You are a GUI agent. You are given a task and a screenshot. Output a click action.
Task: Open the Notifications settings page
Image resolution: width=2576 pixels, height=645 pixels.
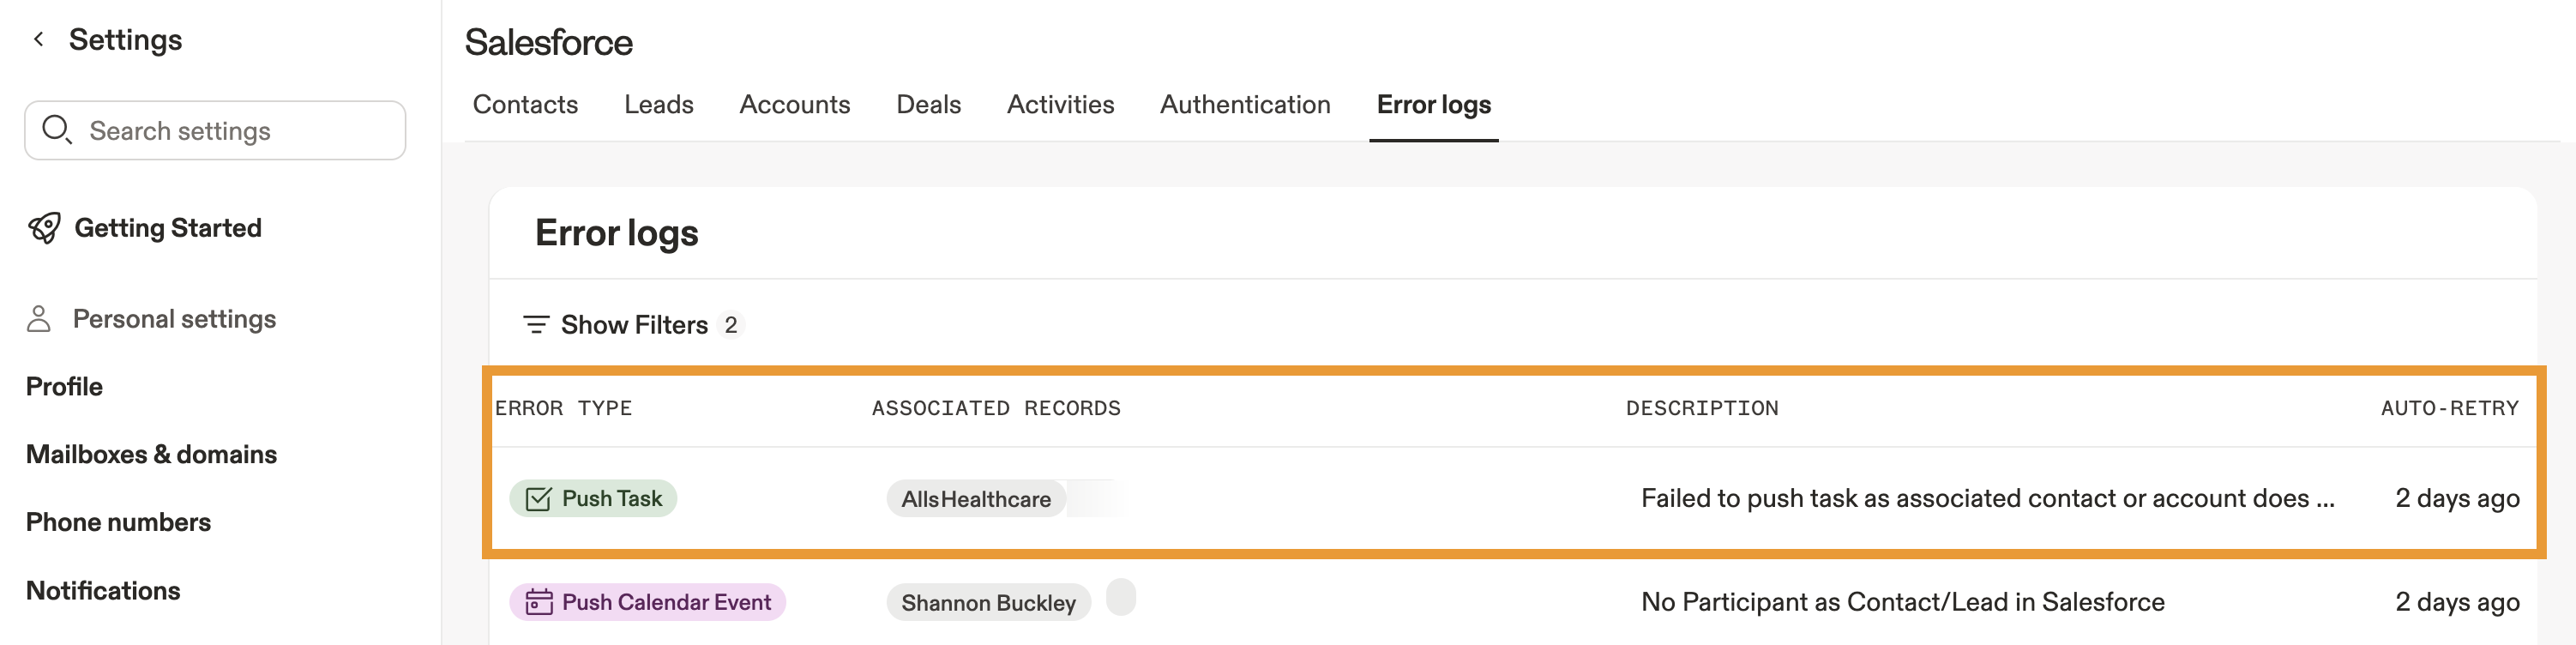click(103, 591)
